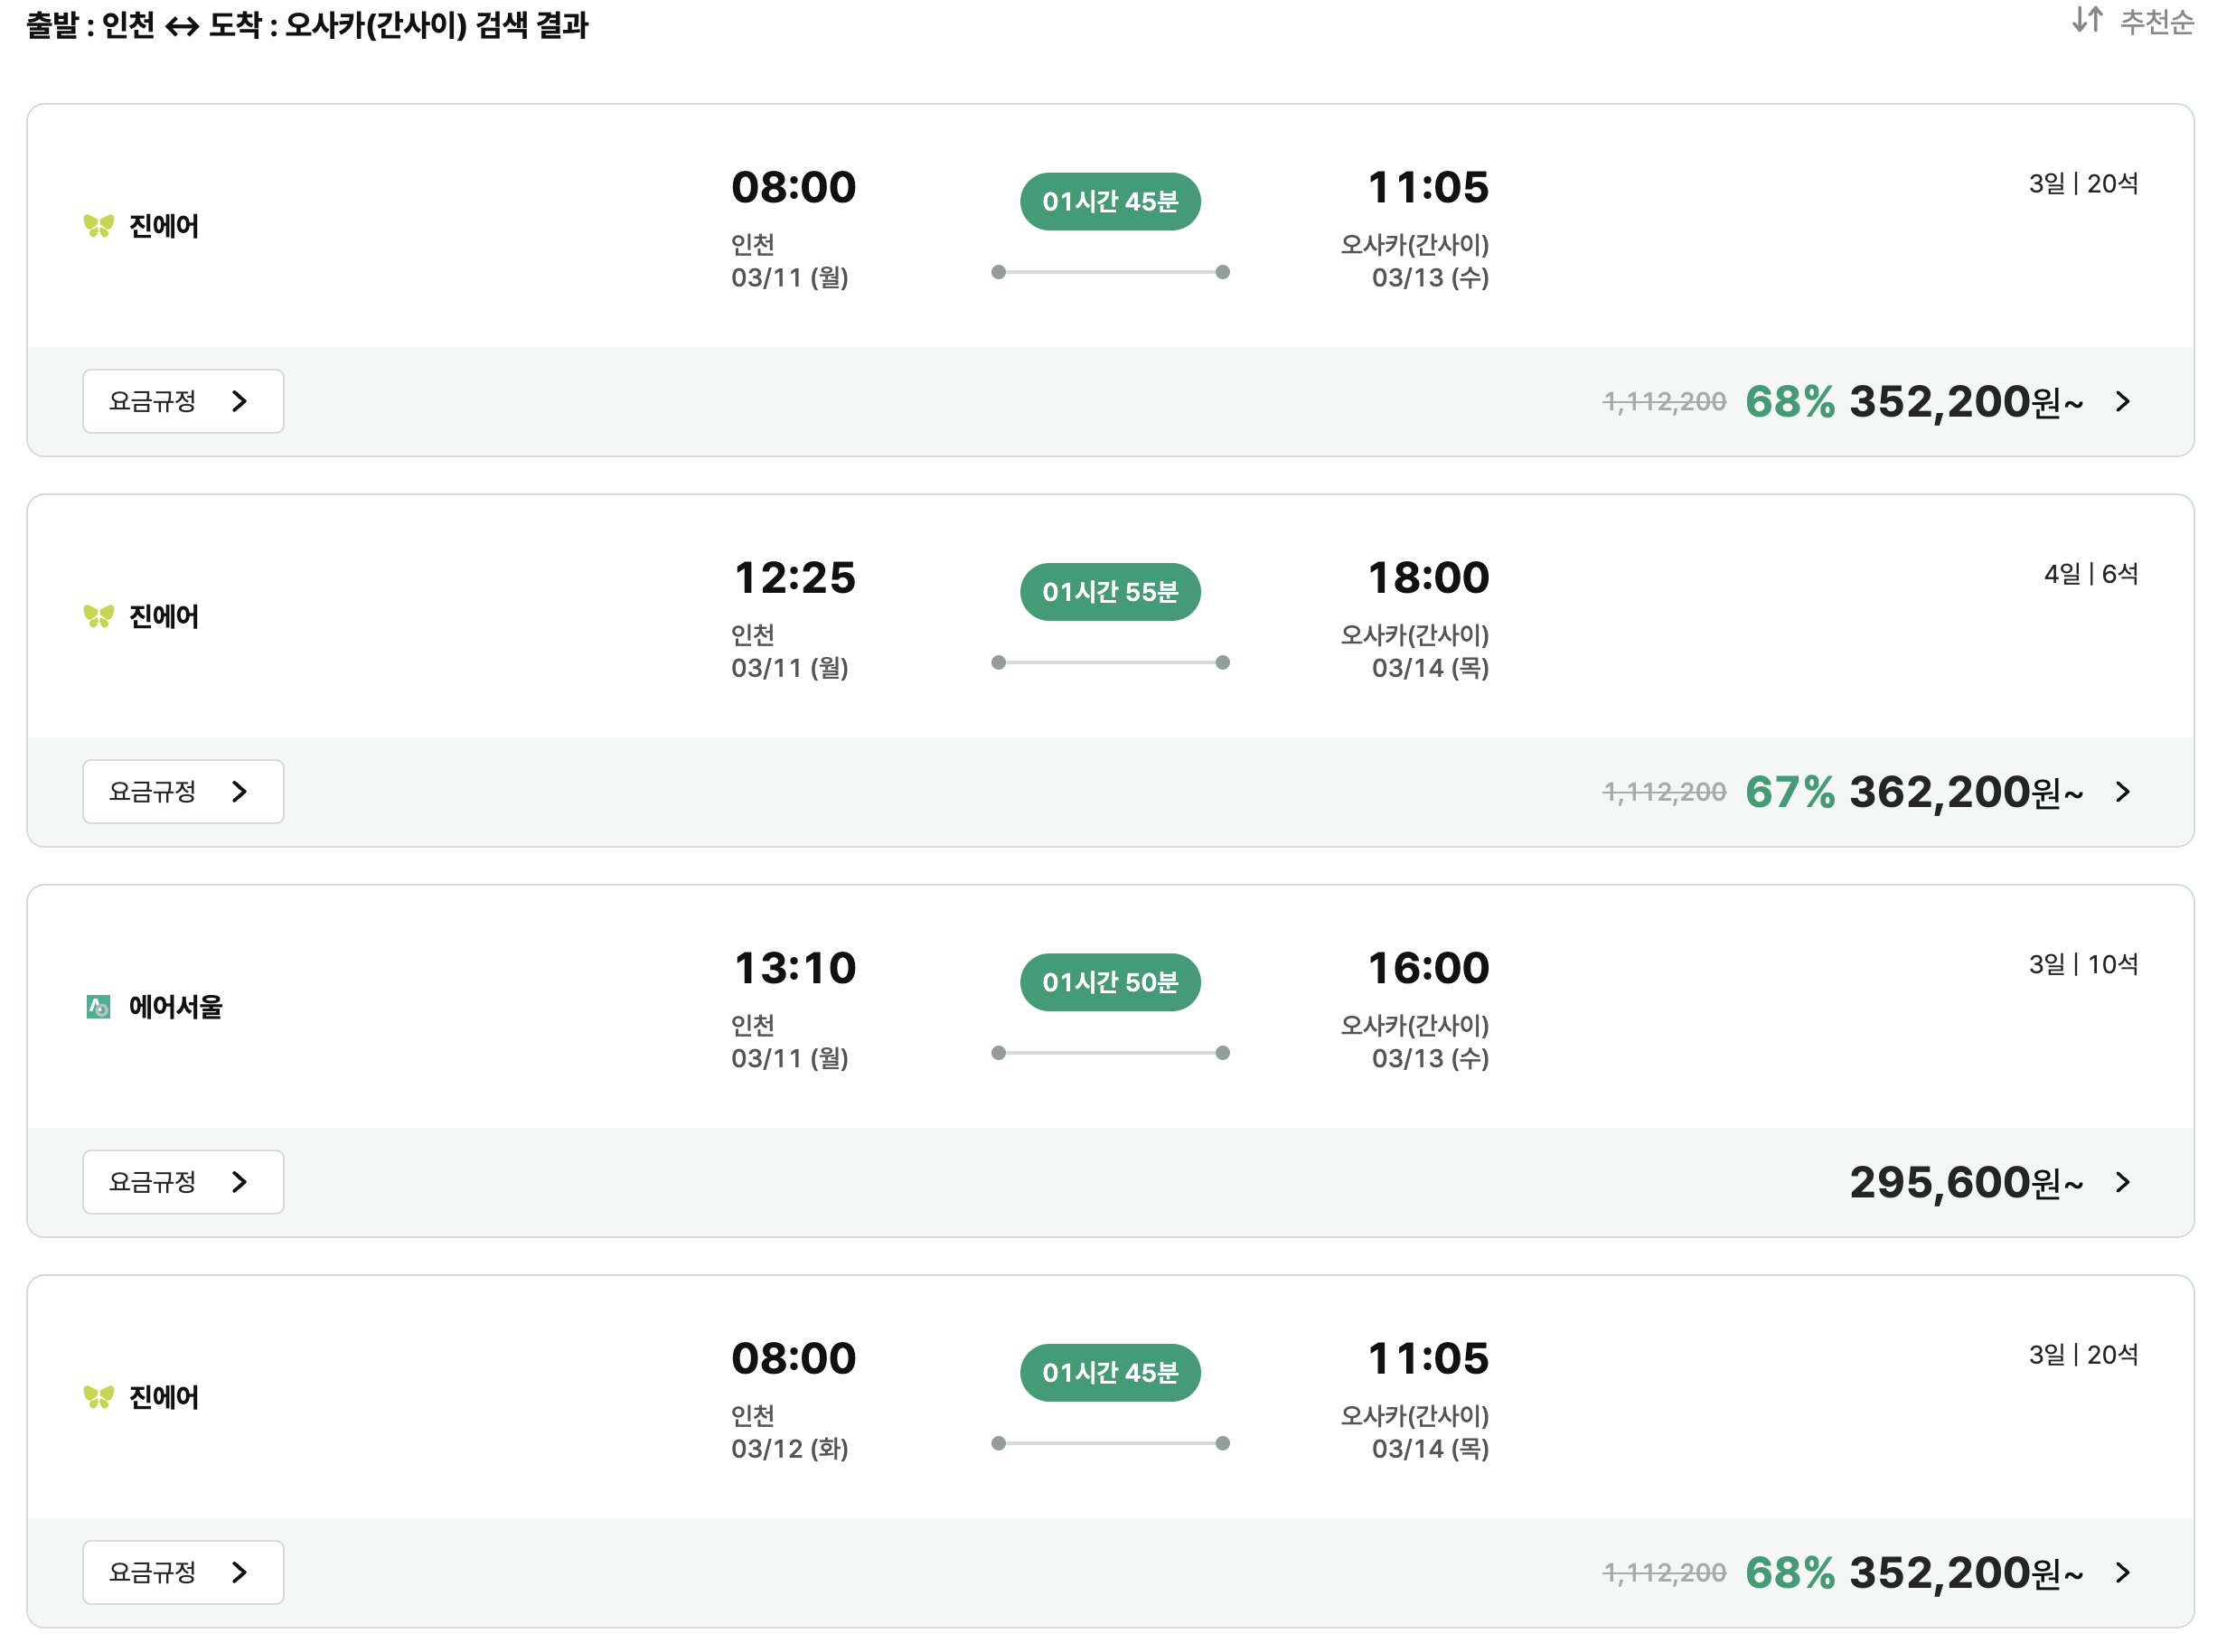Select the 01시간 55분 duration badge
Screen dimensions: 2236x1652
coord(1110,592)
